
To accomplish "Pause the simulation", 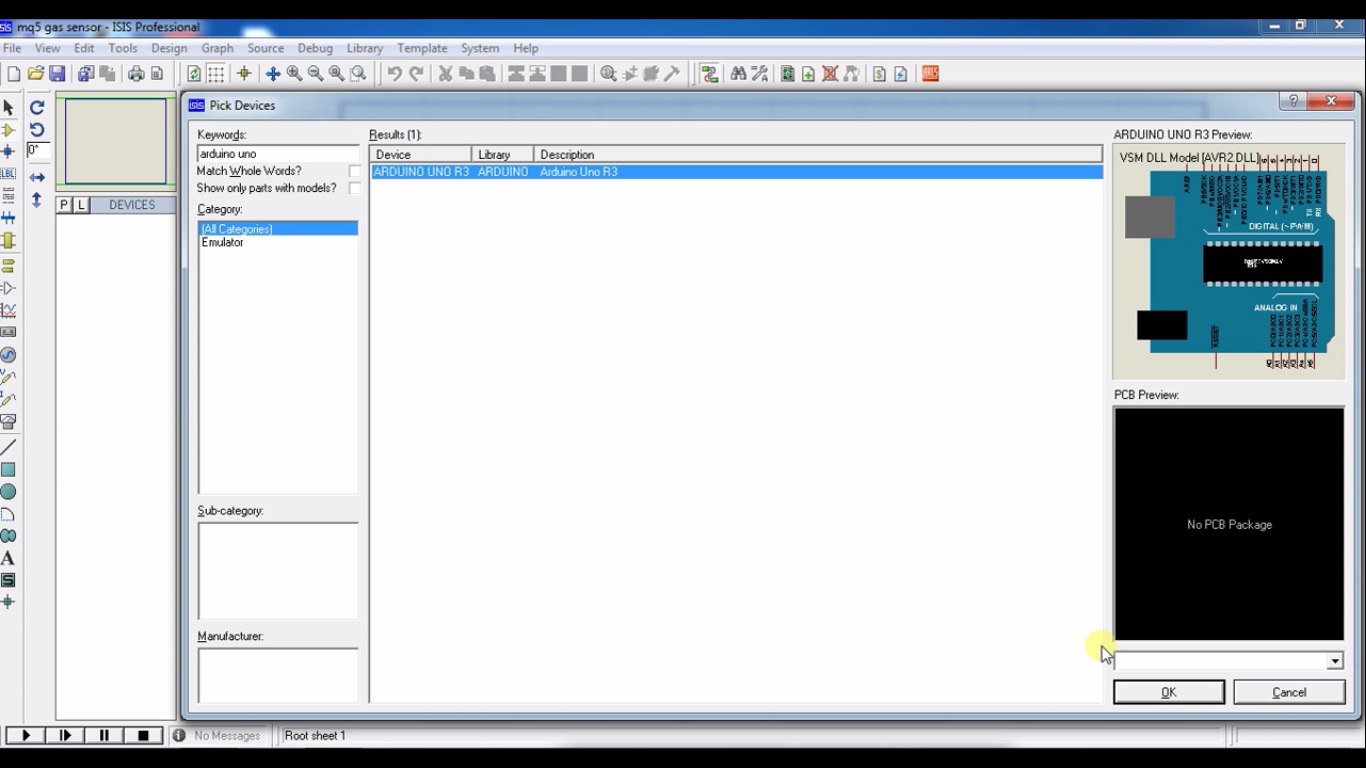I will click(104, 735).
